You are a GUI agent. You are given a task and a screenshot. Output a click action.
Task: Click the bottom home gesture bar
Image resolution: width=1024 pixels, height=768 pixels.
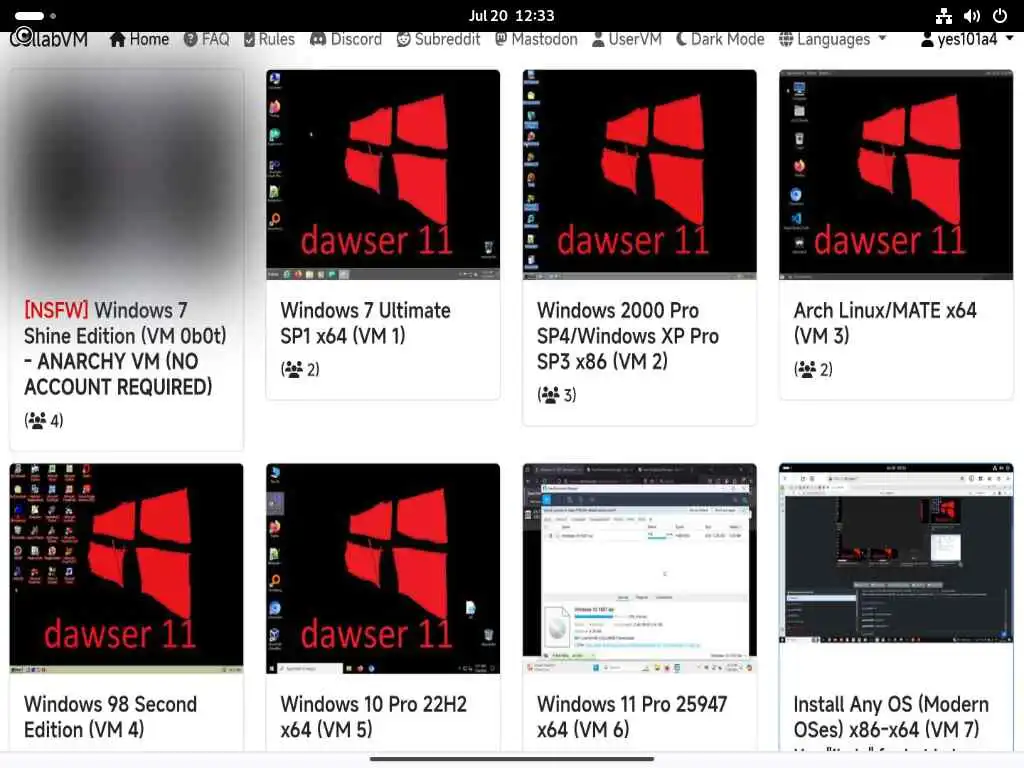coord(511,759)
